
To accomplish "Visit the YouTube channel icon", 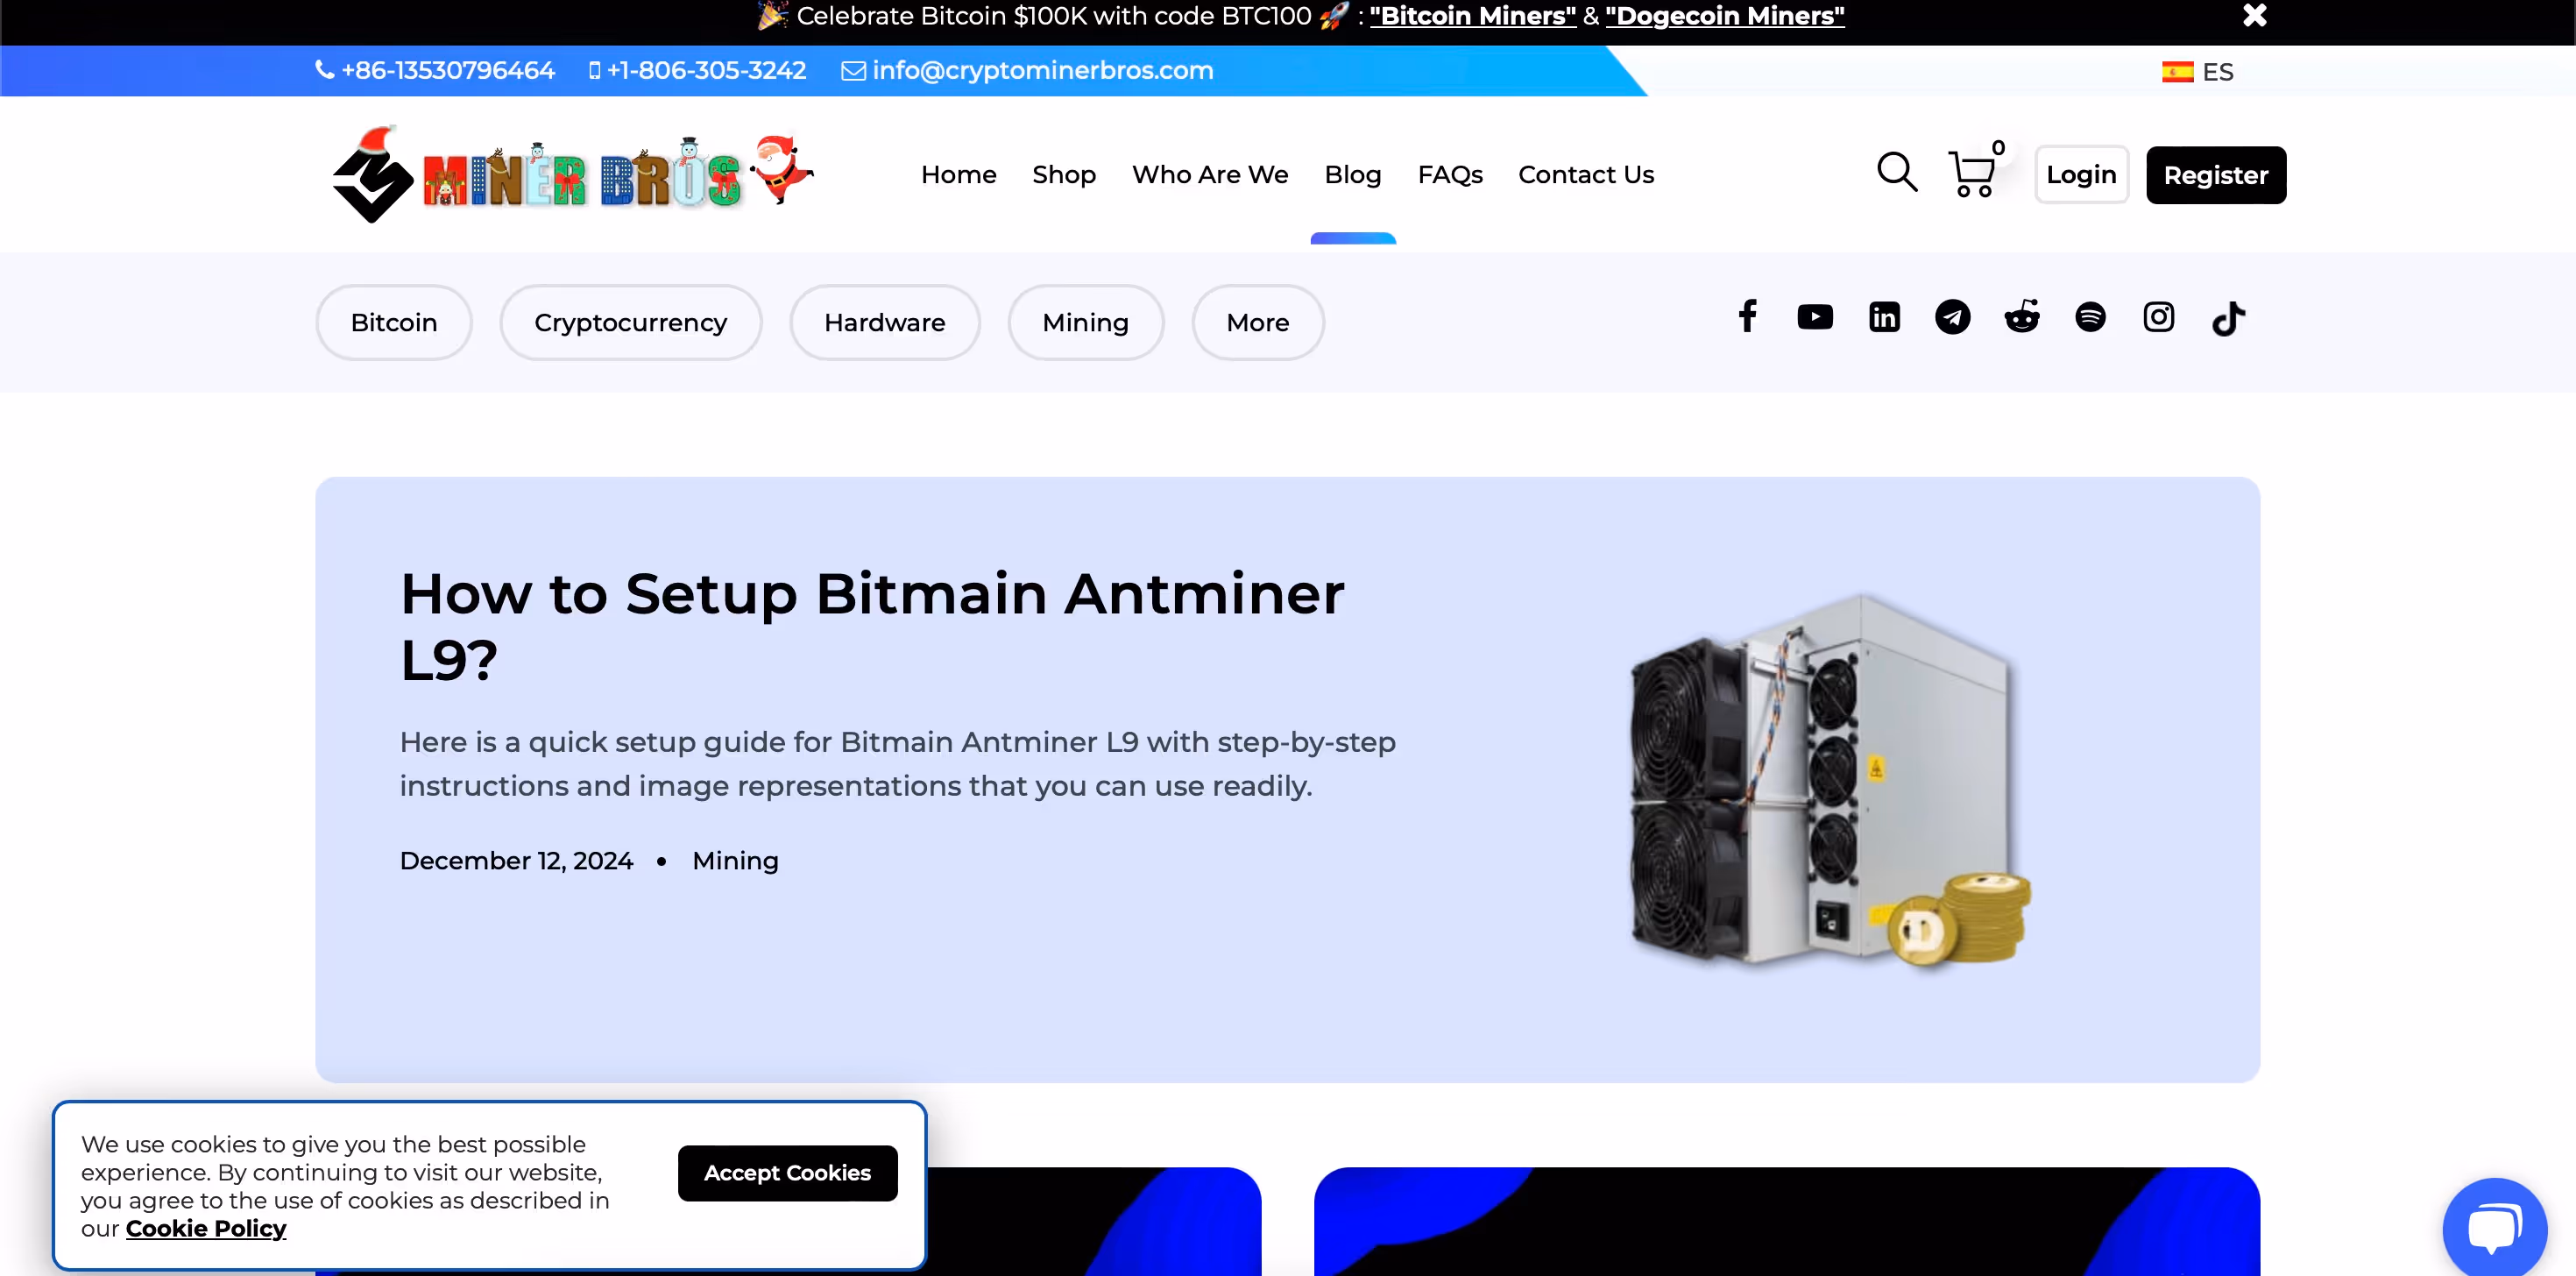I will (1814, 317).
